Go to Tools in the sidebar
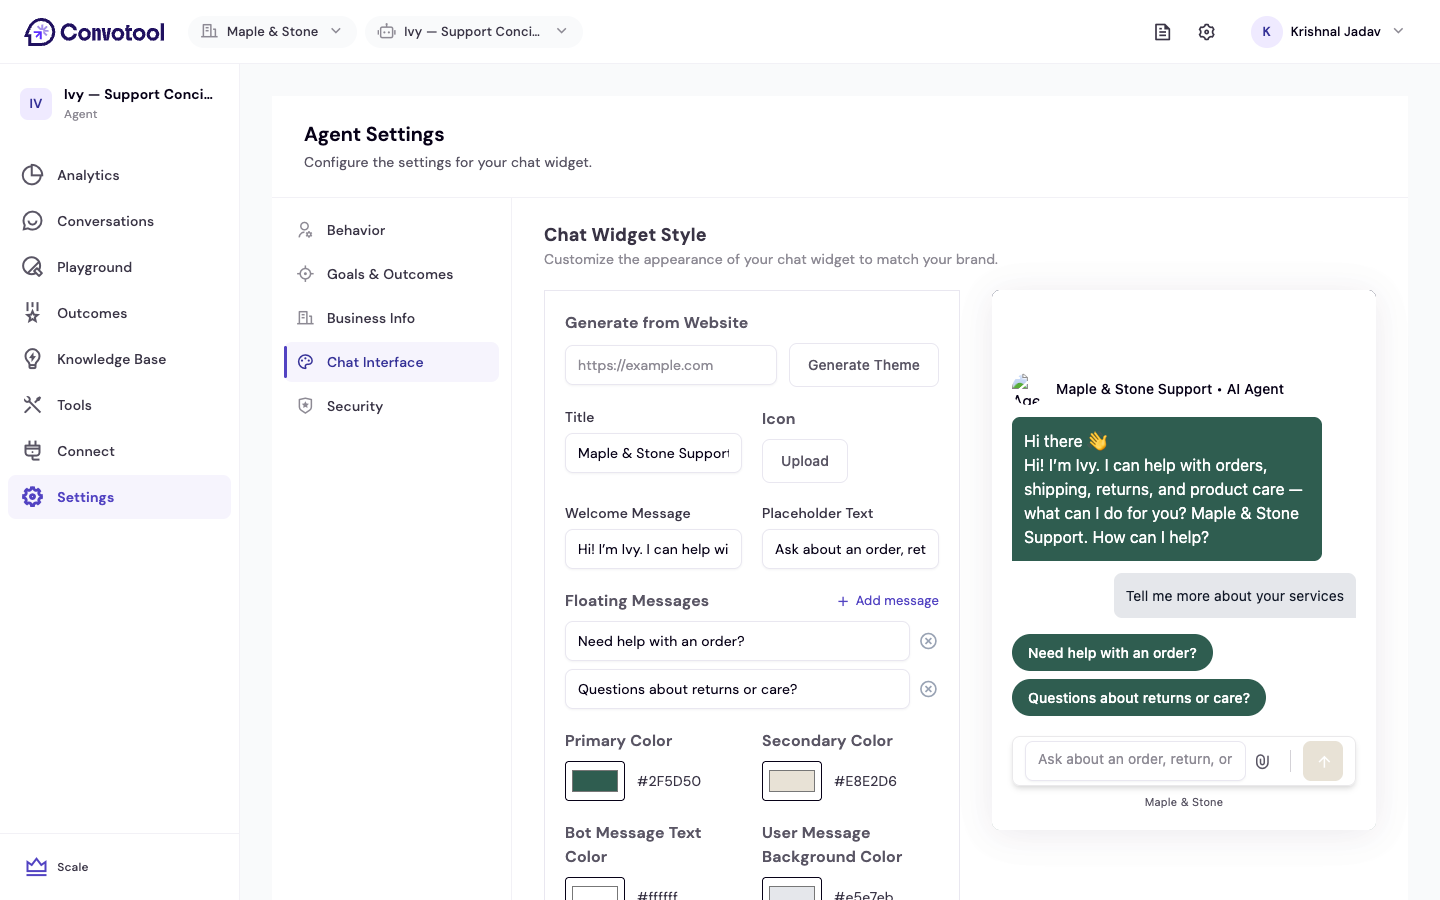 (x=119, y=405)
